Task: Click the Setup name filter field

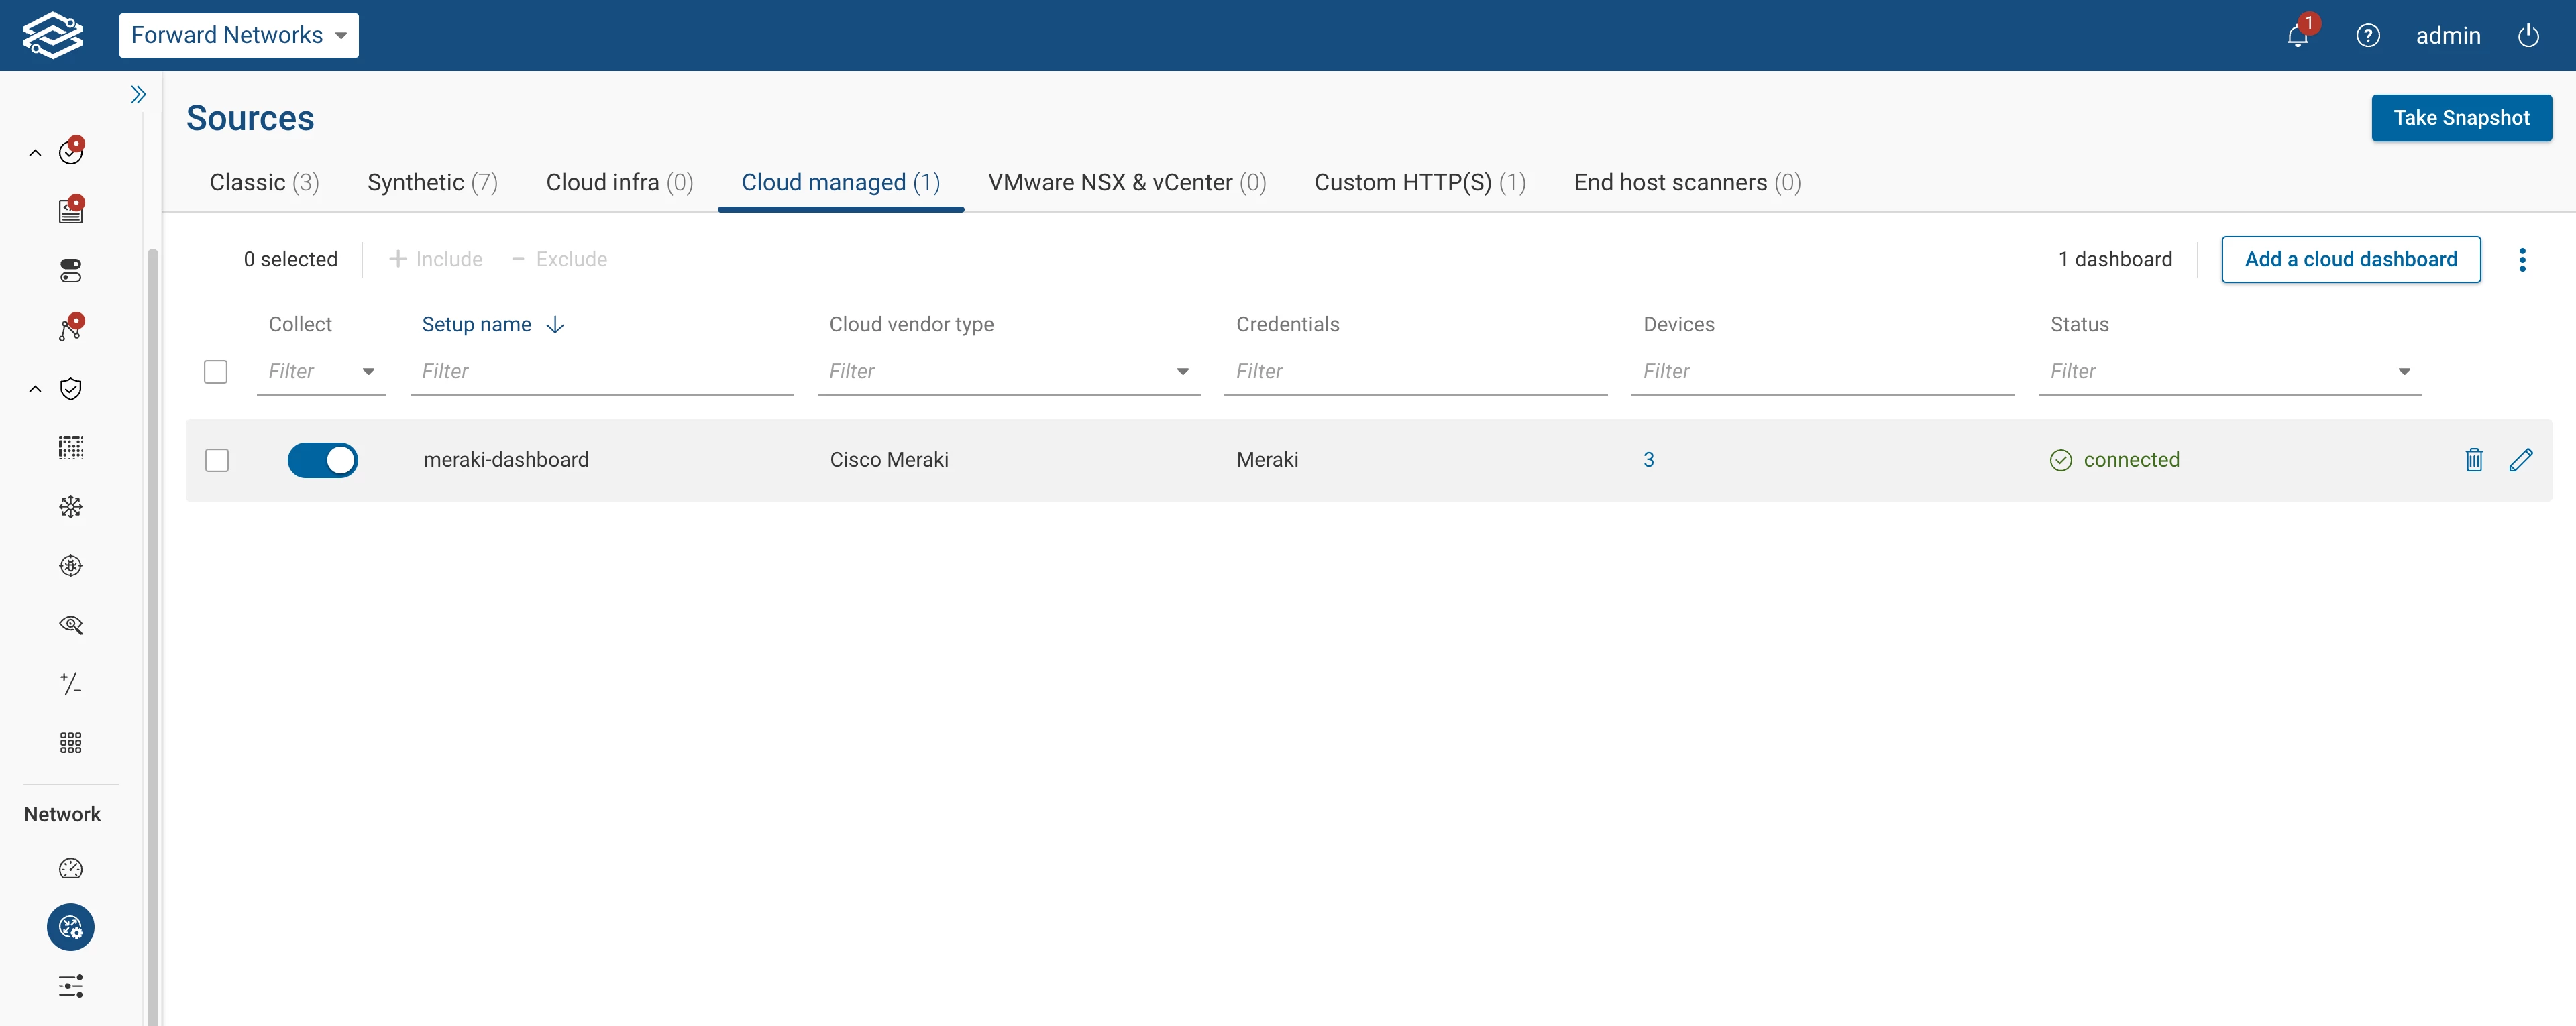Action: point(601,372)
